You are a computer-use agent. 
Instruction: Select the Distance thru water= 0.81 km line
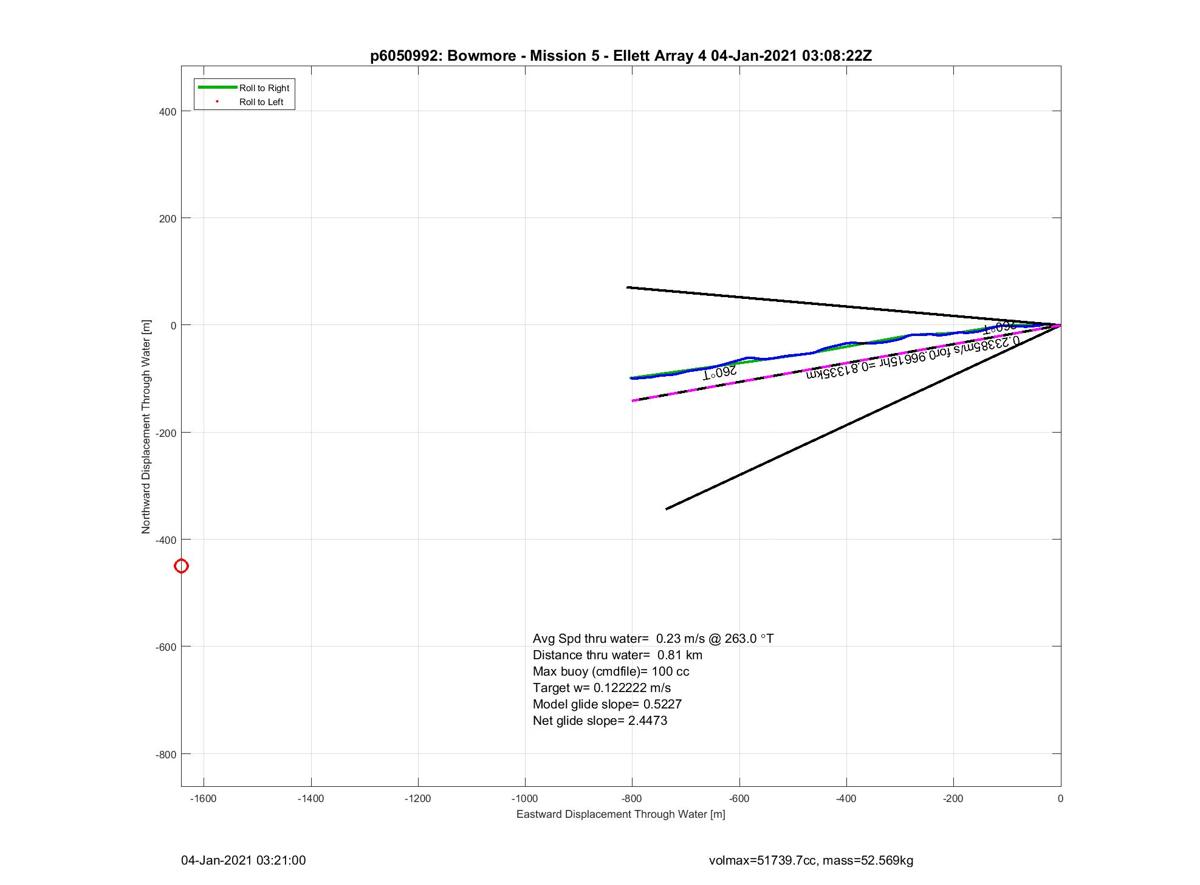[x=617, y=655]
